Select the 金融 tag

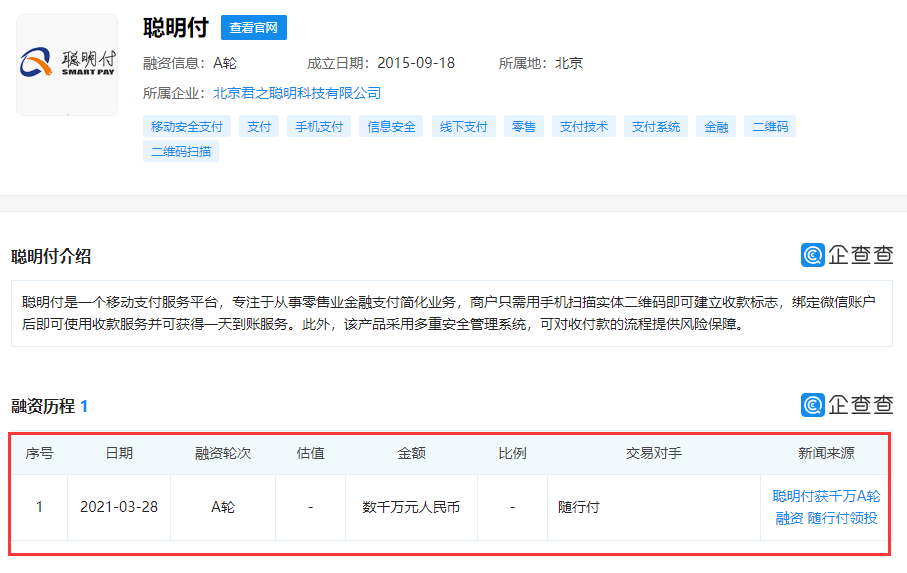tap(716, 127)
